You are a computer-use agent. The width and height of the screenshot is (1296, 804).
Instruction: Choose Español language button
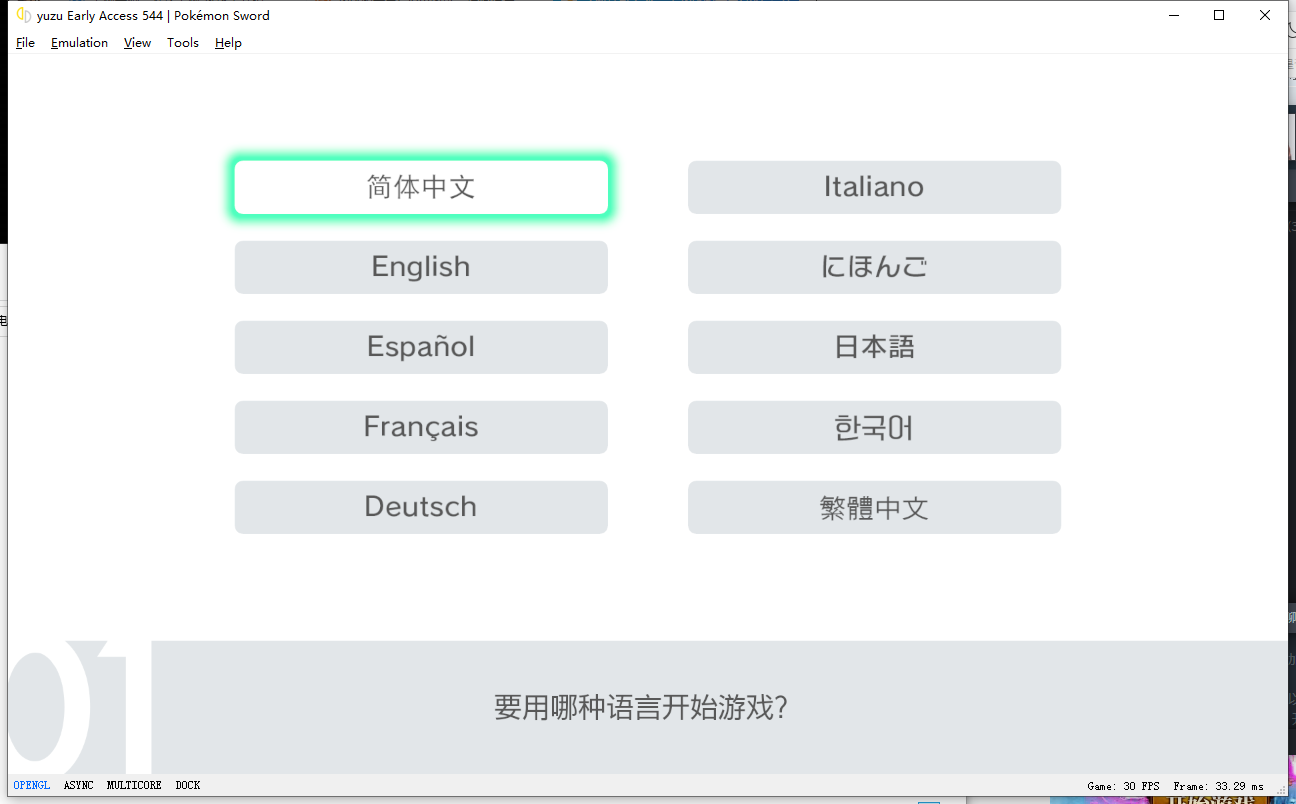[421, 347]
